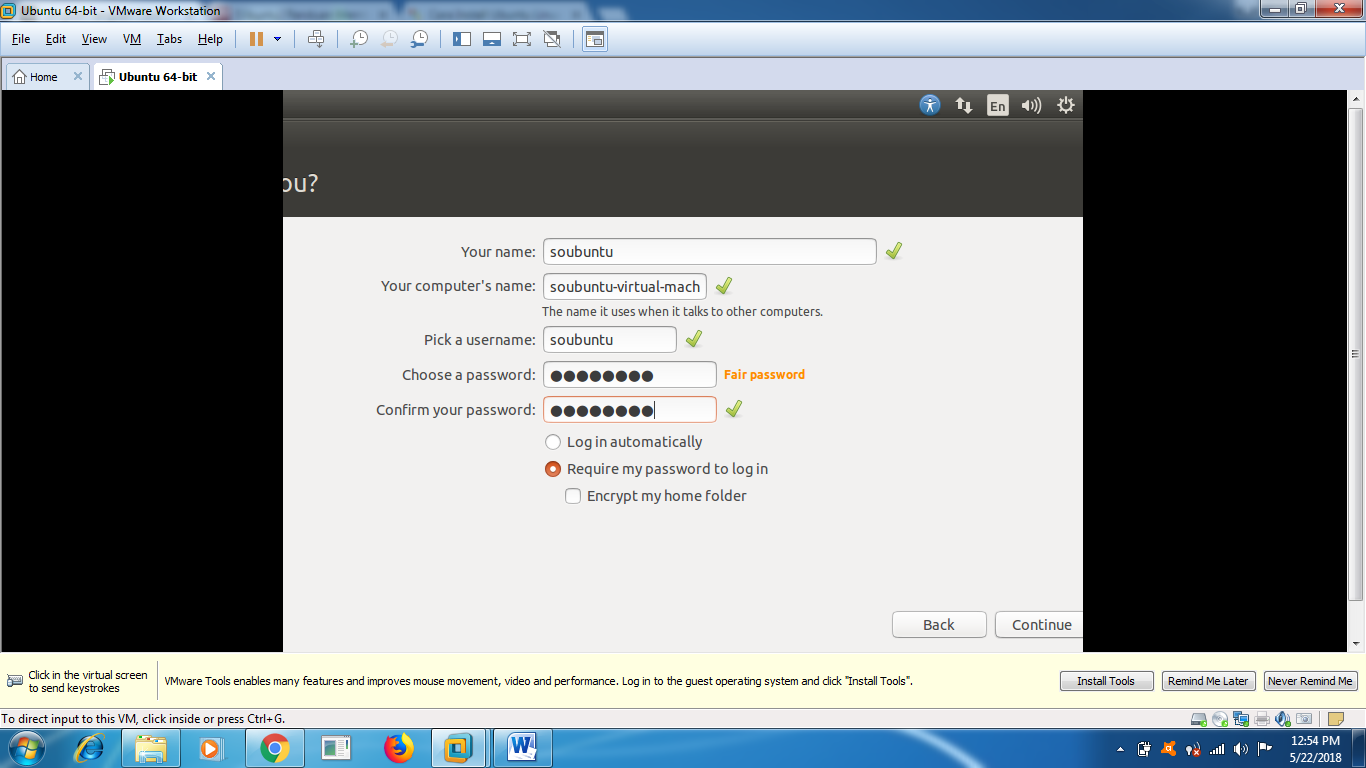Enable Log in automatically
1366x768 pixels.
pyautogui.click(x=553, y=441)
